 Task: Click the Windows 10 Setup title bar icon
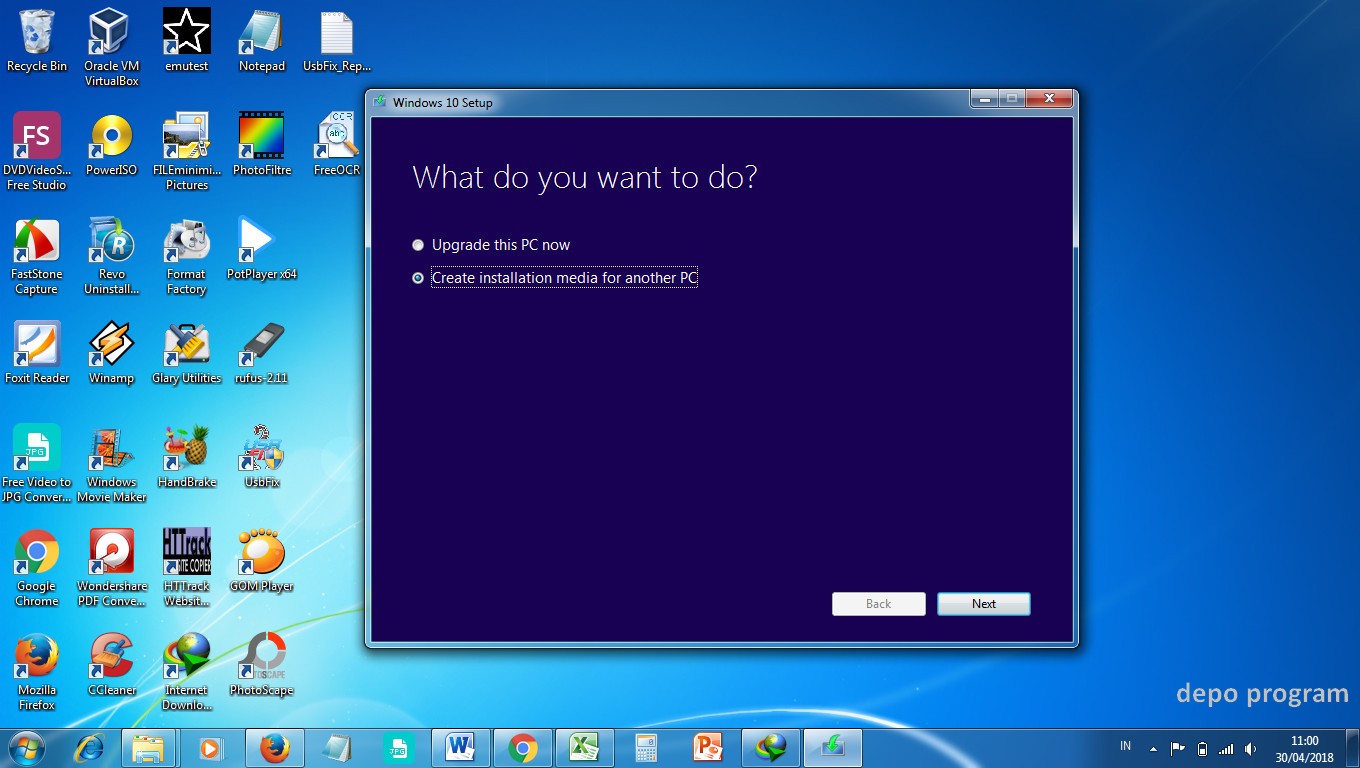coord(381,102)
